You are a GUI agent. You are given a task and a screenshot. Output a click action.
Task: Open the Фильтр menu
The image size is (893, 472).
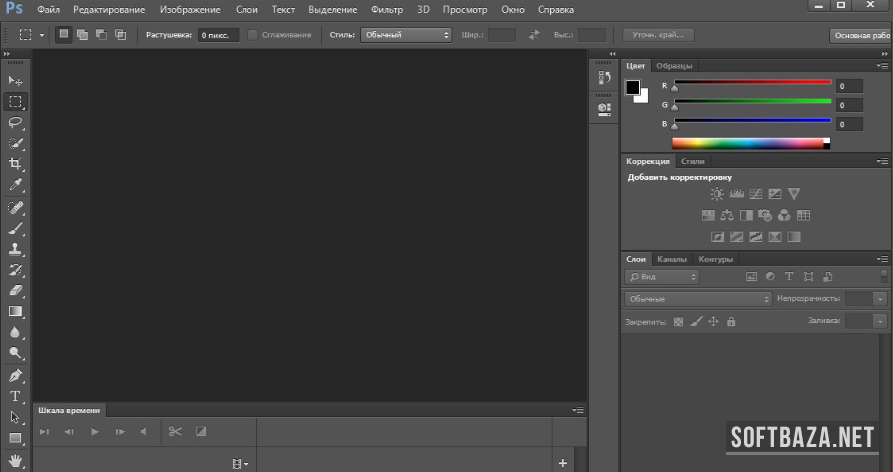click(x=386, y=9)
